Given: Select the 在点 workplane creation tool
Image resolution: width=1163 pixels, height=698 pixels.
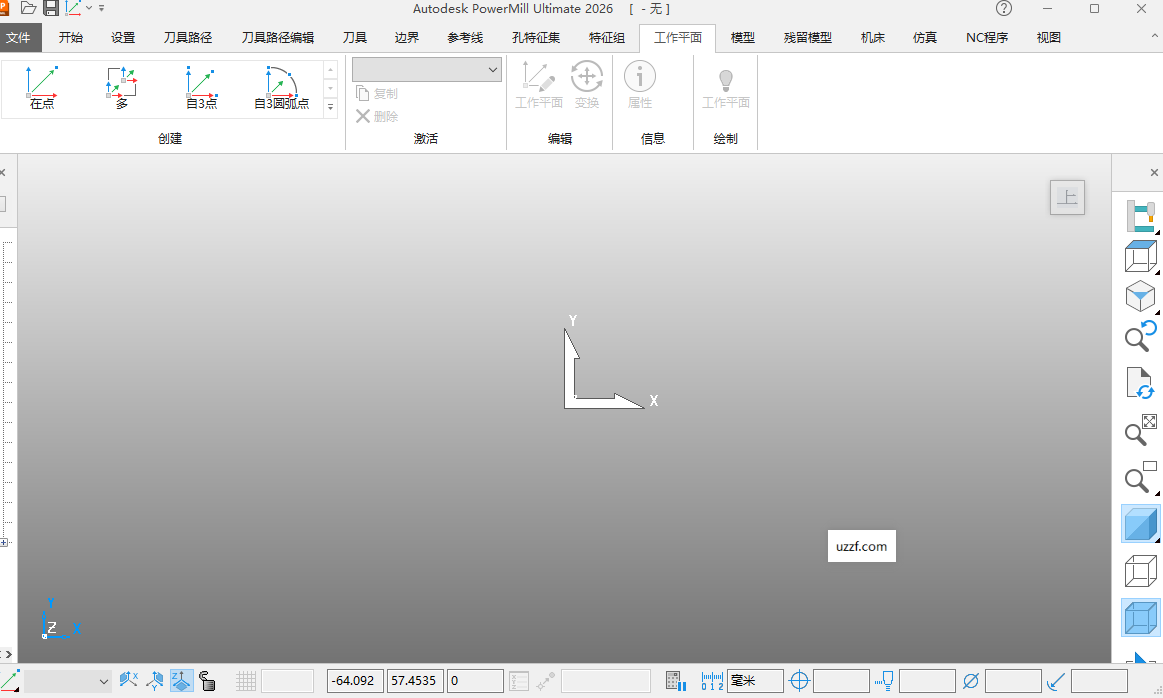Looking at the screenshot, I should click(x=41, y=88).
